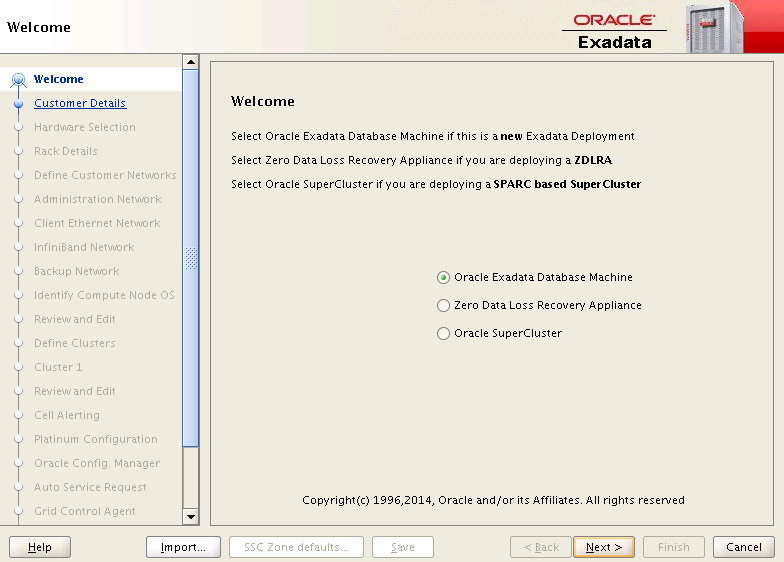Open the Customer Details step link

tap(80, 103)
